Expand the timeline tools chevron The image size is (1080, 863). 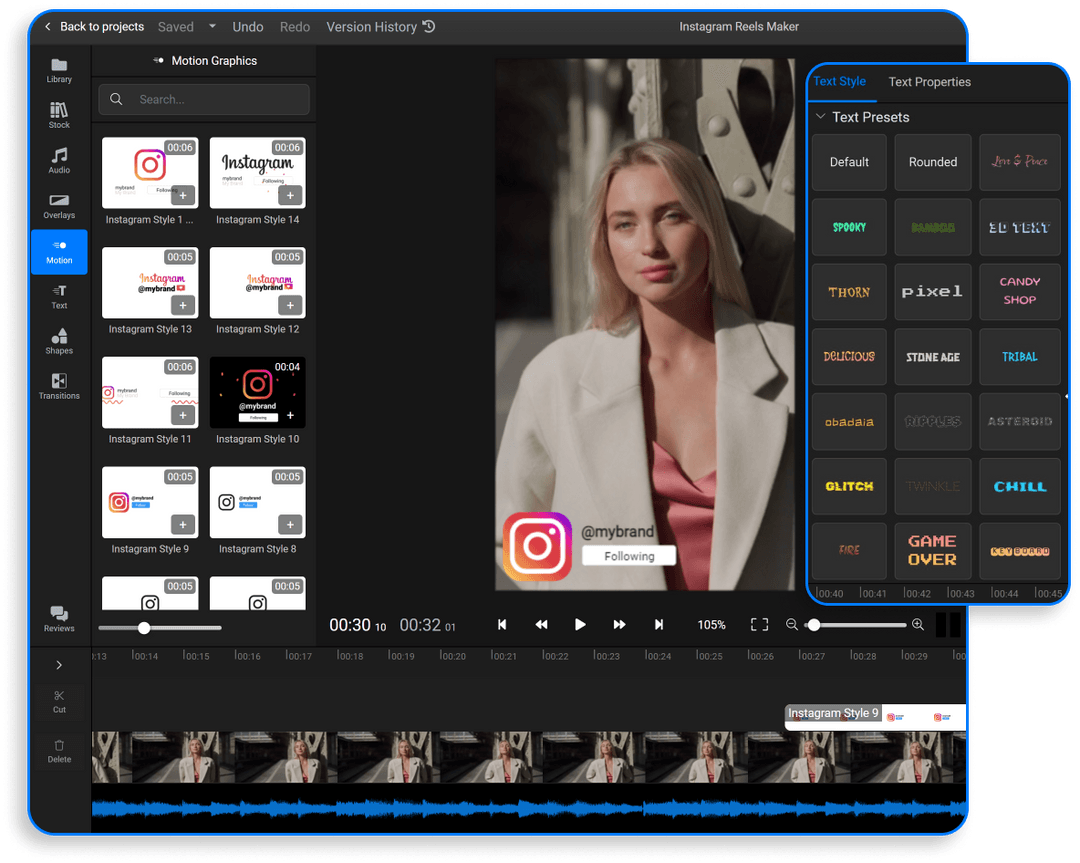(x=59, y=665)
